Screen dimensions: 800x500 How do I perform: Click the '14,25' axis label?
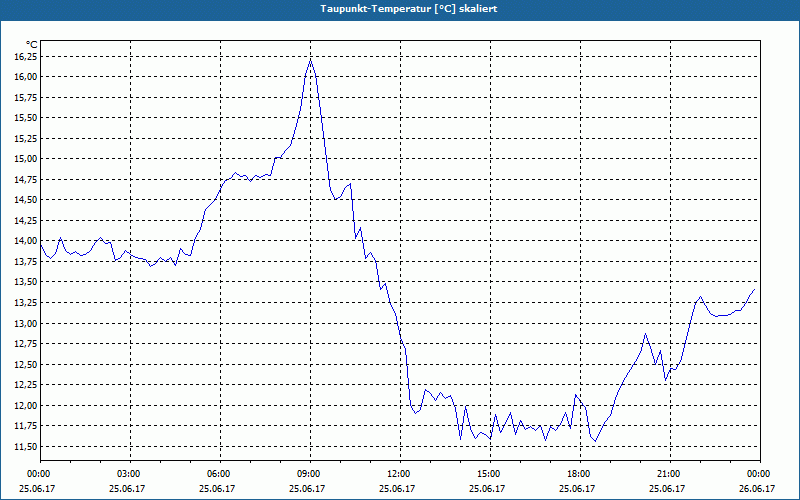click(26, 221)
